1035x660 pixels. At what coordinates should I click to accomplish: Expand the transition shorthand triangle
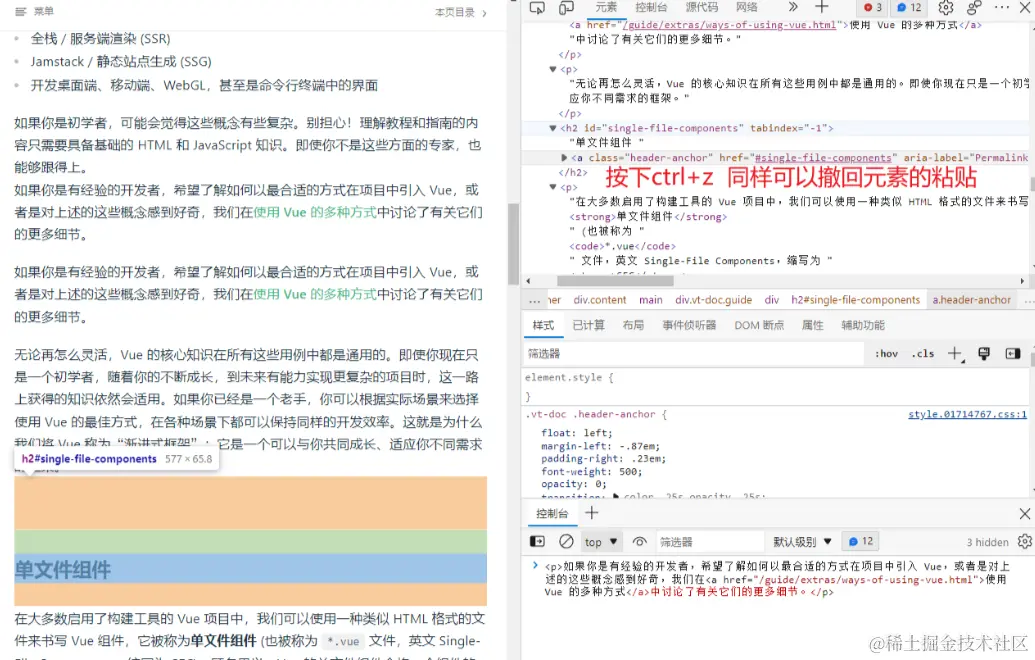[616, 496]
